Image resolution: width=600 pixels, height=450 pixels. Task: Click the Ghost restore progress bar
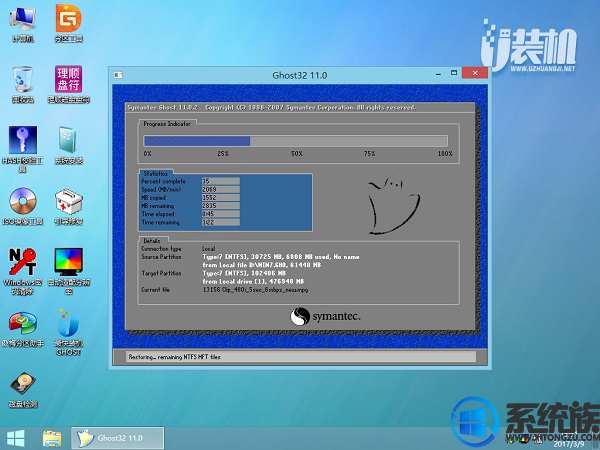coord(298,141)
